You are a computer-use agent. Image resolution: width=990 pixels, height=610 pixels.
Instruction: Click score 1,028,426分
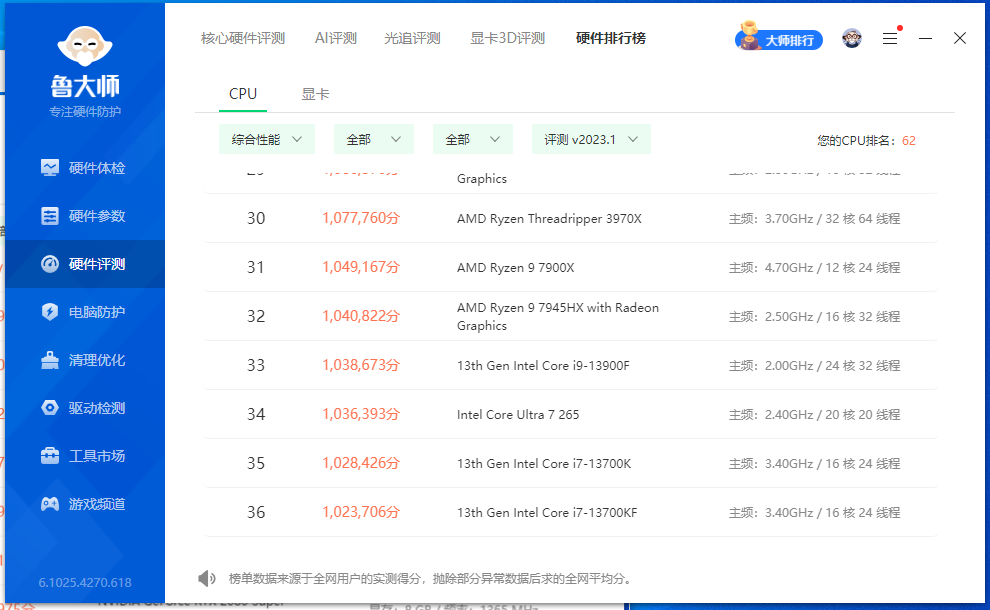361,463
